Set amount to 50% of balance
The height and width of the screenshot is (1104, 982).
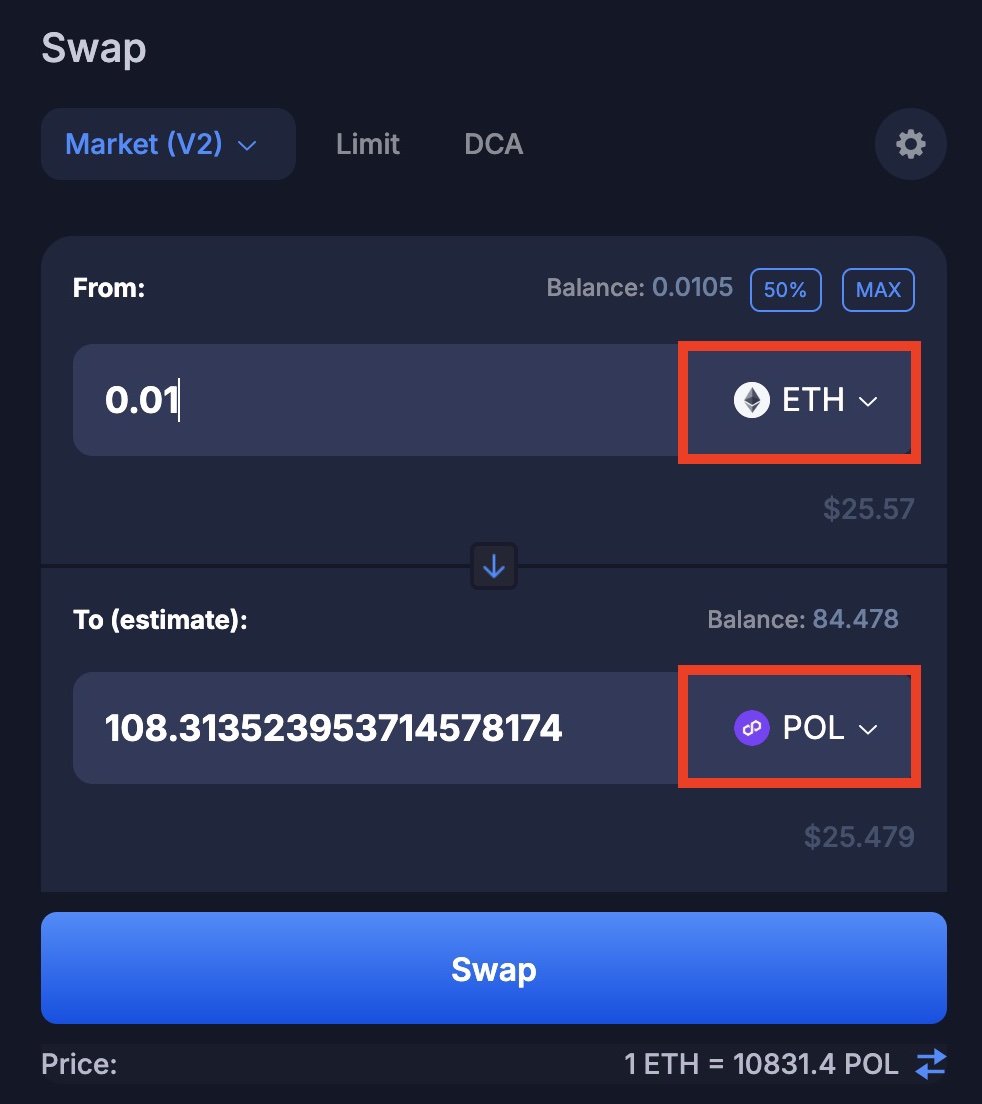pyautogui.click(x=786, y=289)
